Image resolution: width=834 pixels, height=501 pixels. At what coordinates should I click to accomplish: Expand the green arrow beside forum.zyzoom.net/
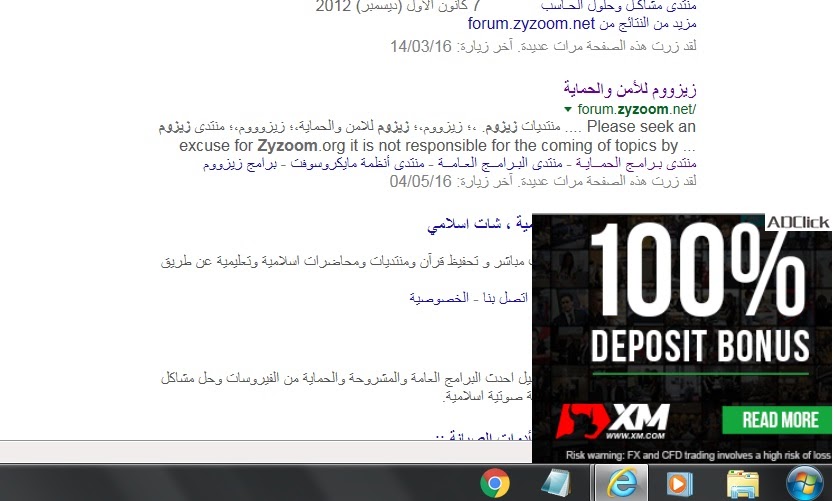[568, 110]
